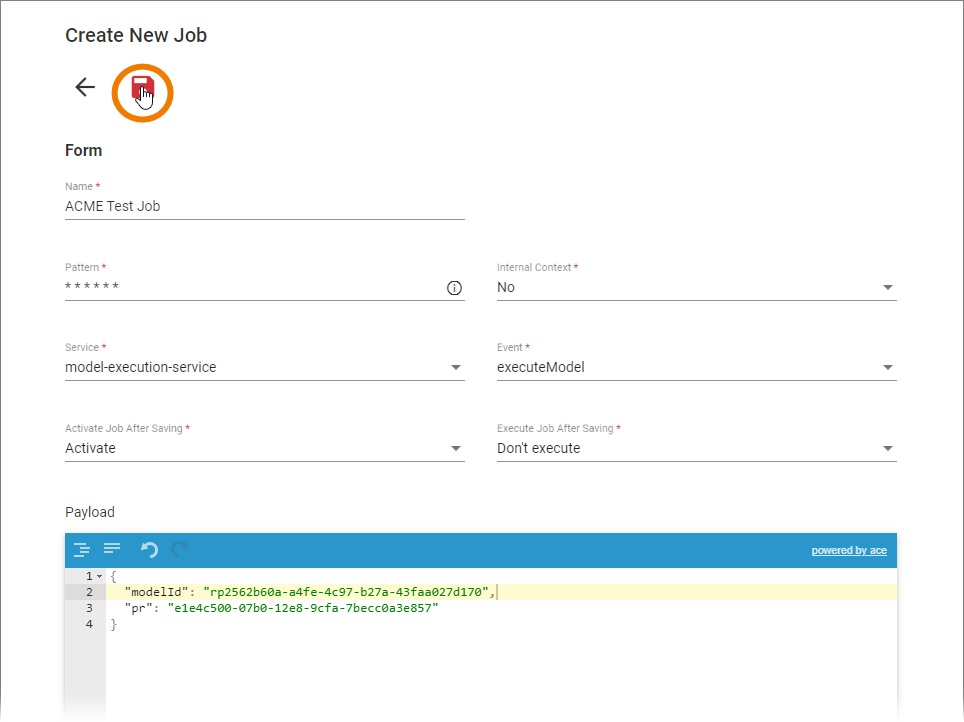Click into the Name field
964x722 pixels.
click(x=264, y=206)
